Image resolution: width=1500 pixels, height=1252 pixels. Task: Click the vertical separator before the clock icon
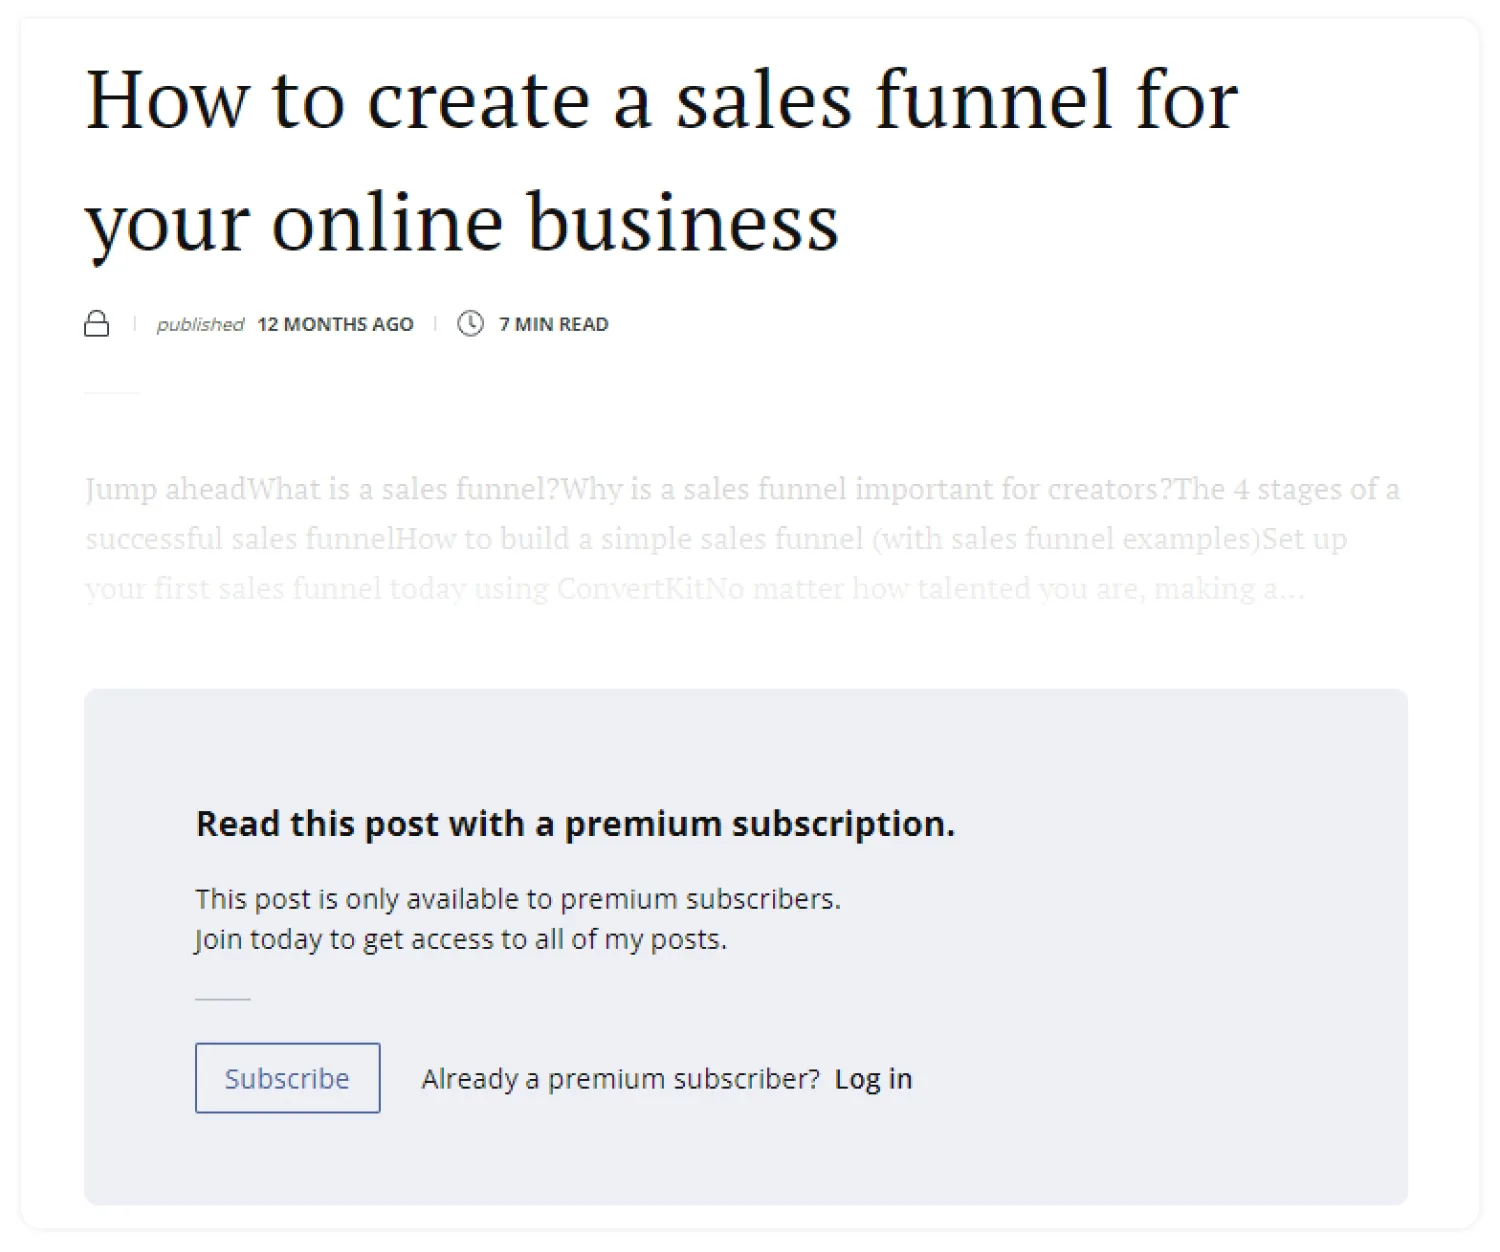435,324
